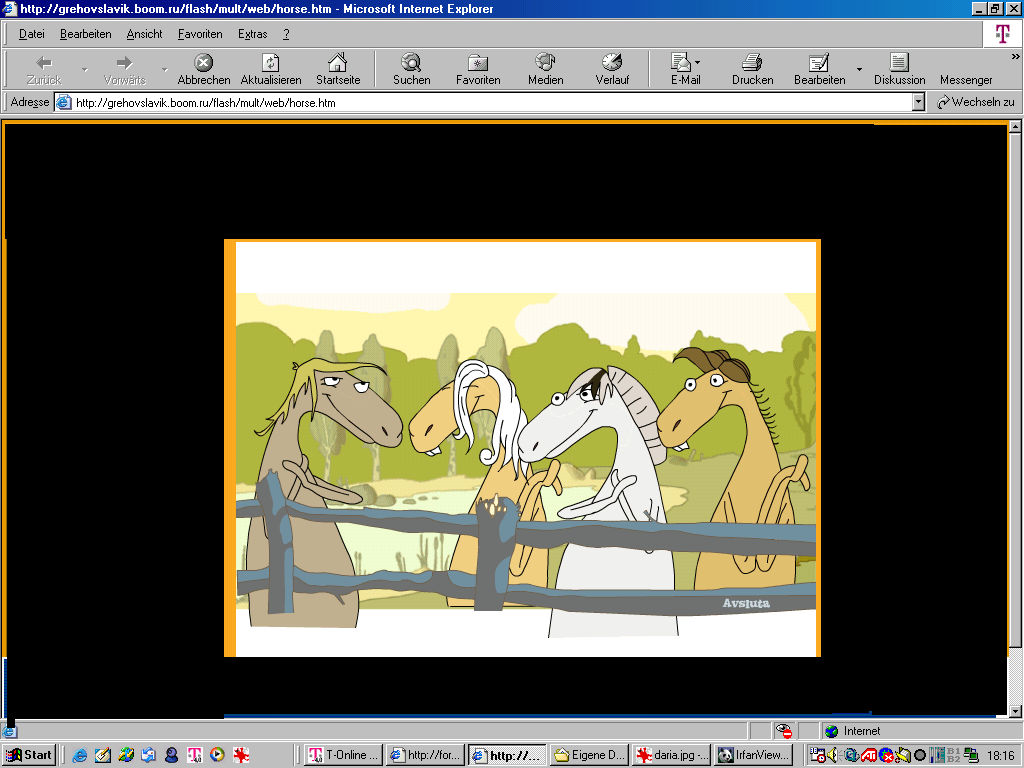Click the page icon in the address bar
1024x768 pixels.
(63, 103)
